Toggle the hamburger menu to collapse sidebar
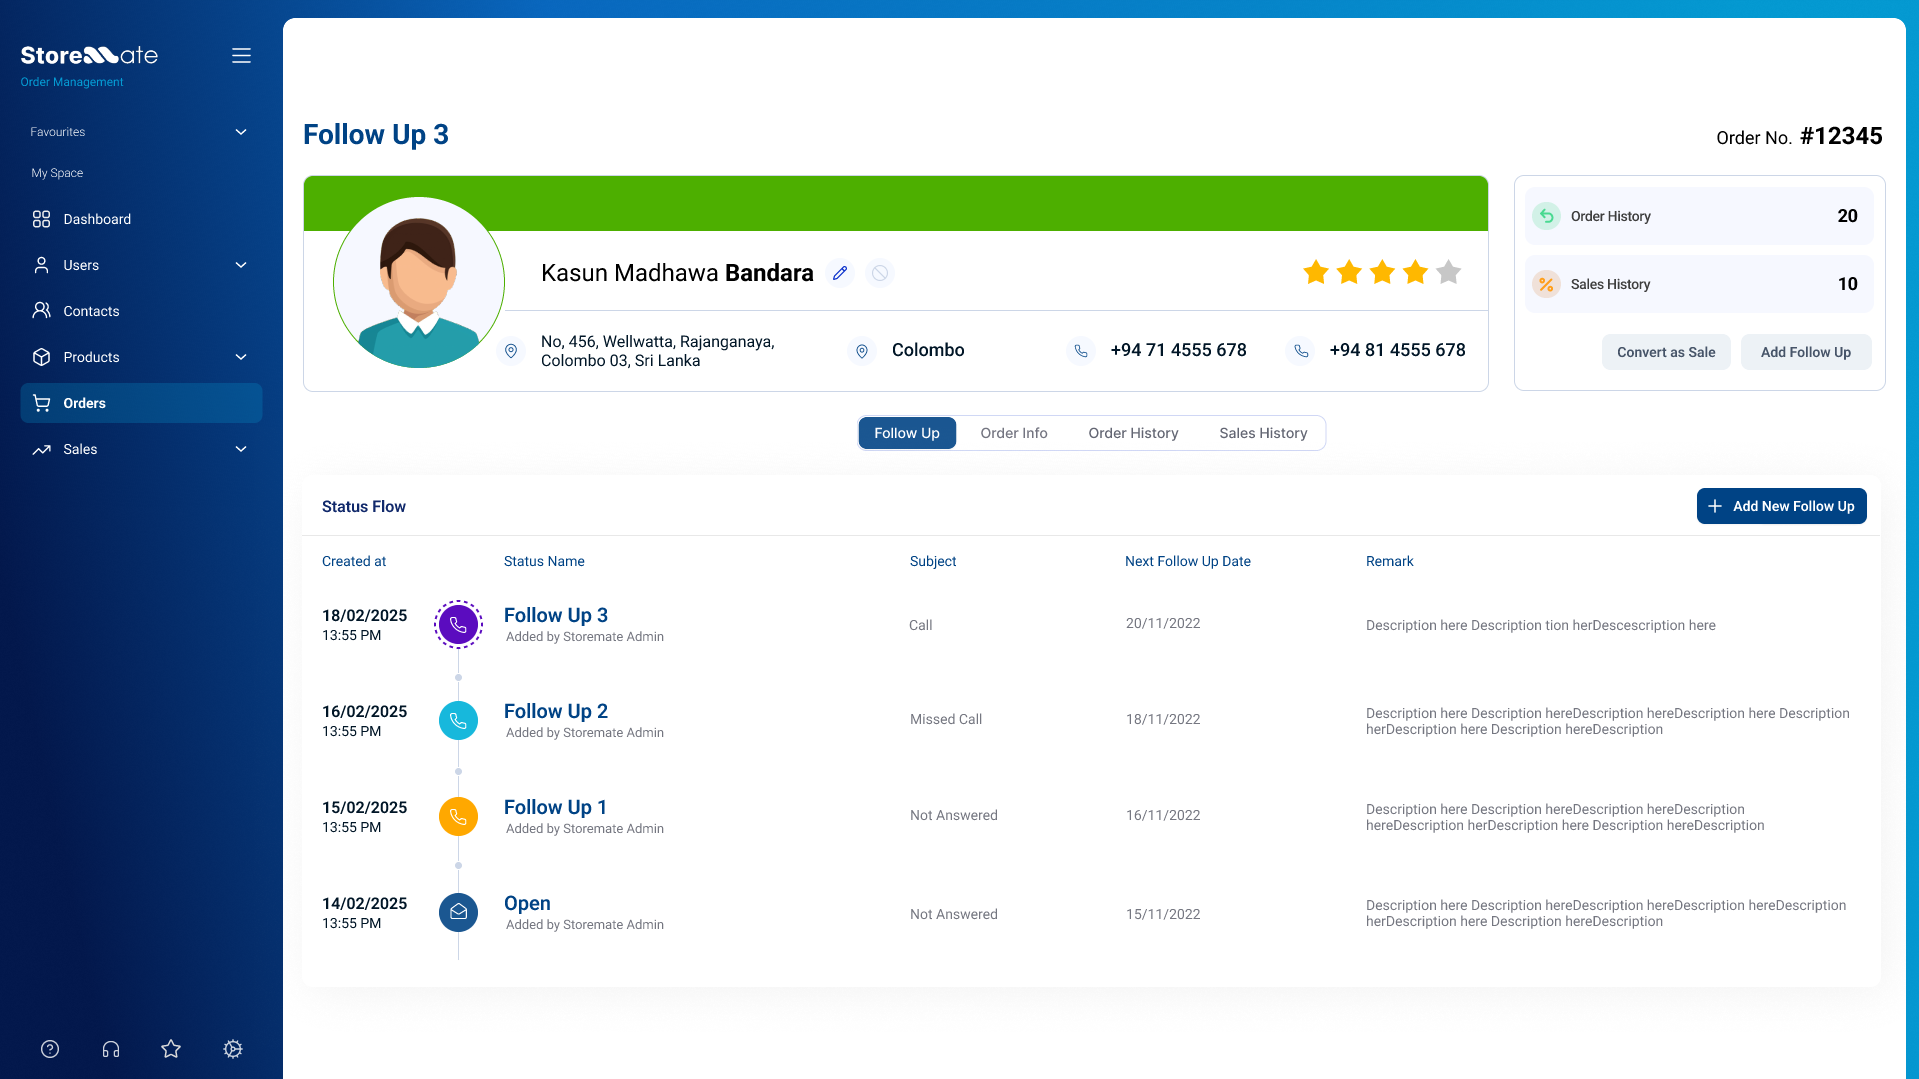 coord(241,56)
